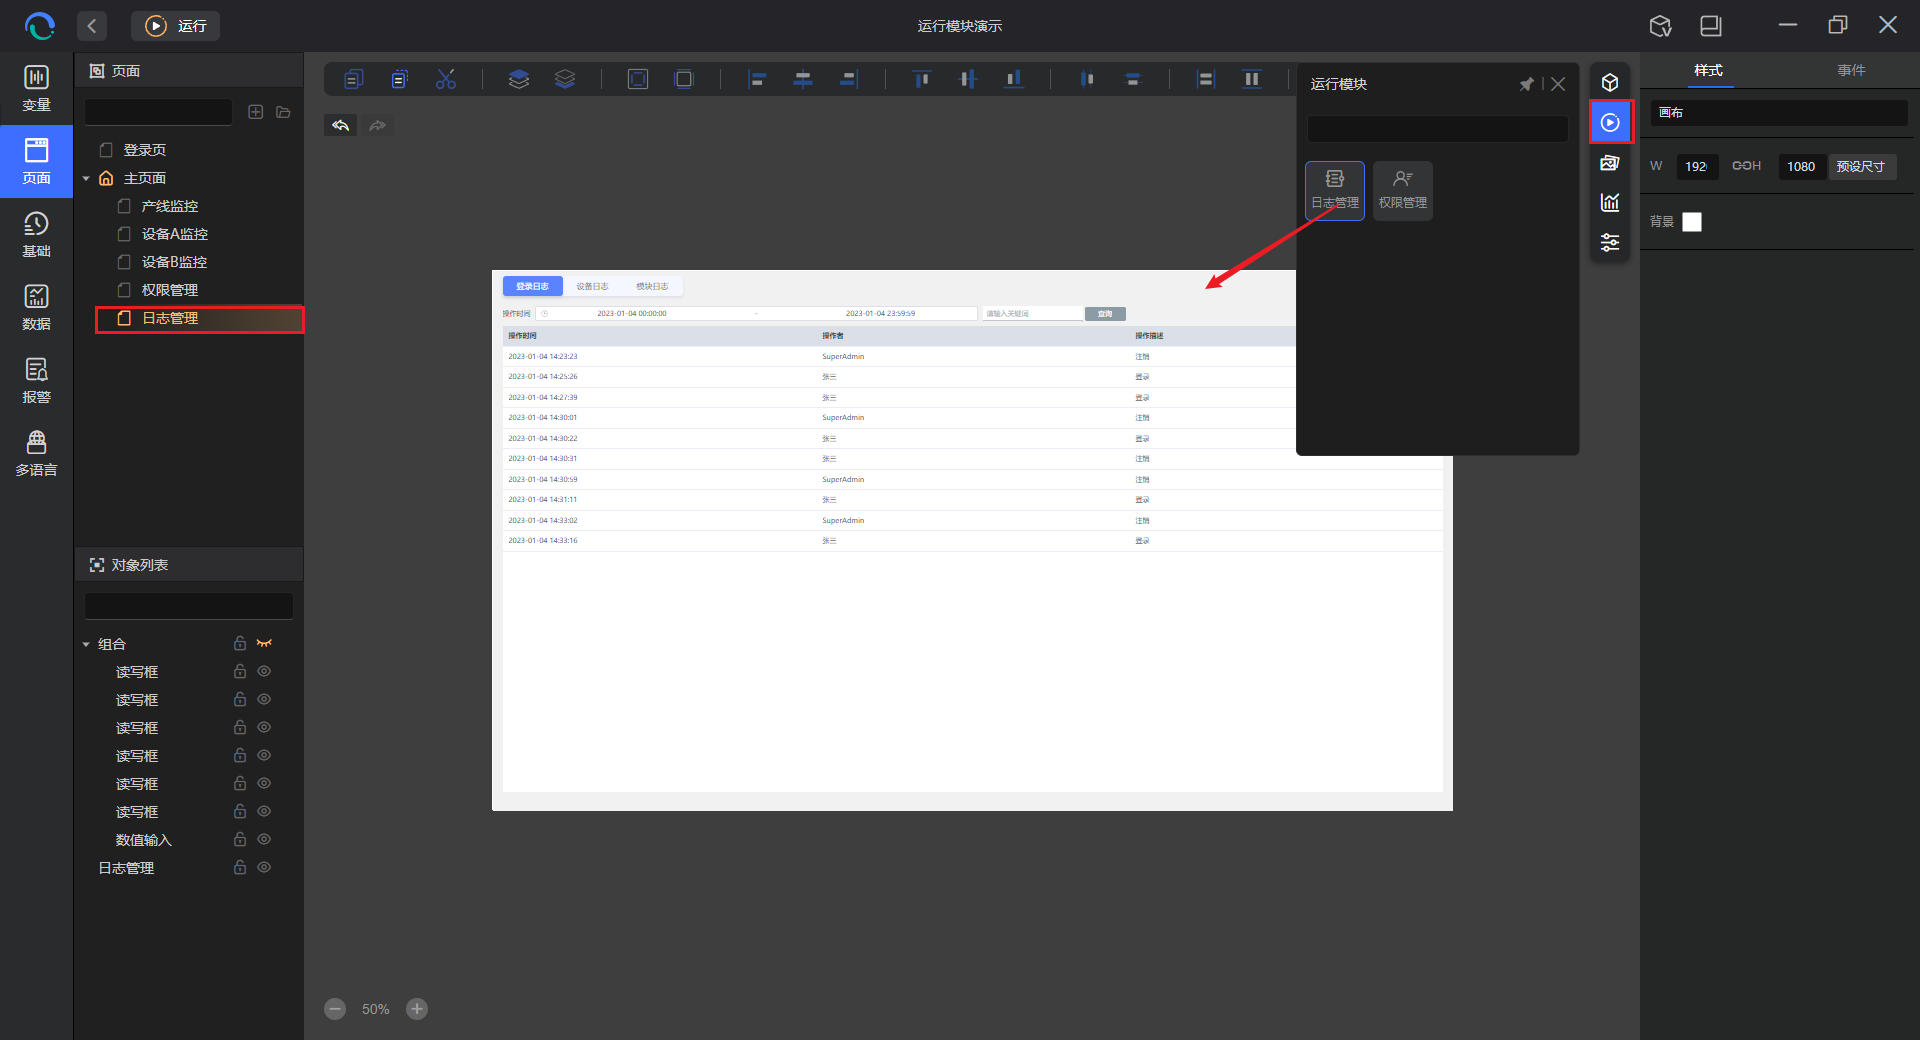Select the 设备日志 tab on the canvas
Screen dimensions: 1920x1040
point(592,286)
